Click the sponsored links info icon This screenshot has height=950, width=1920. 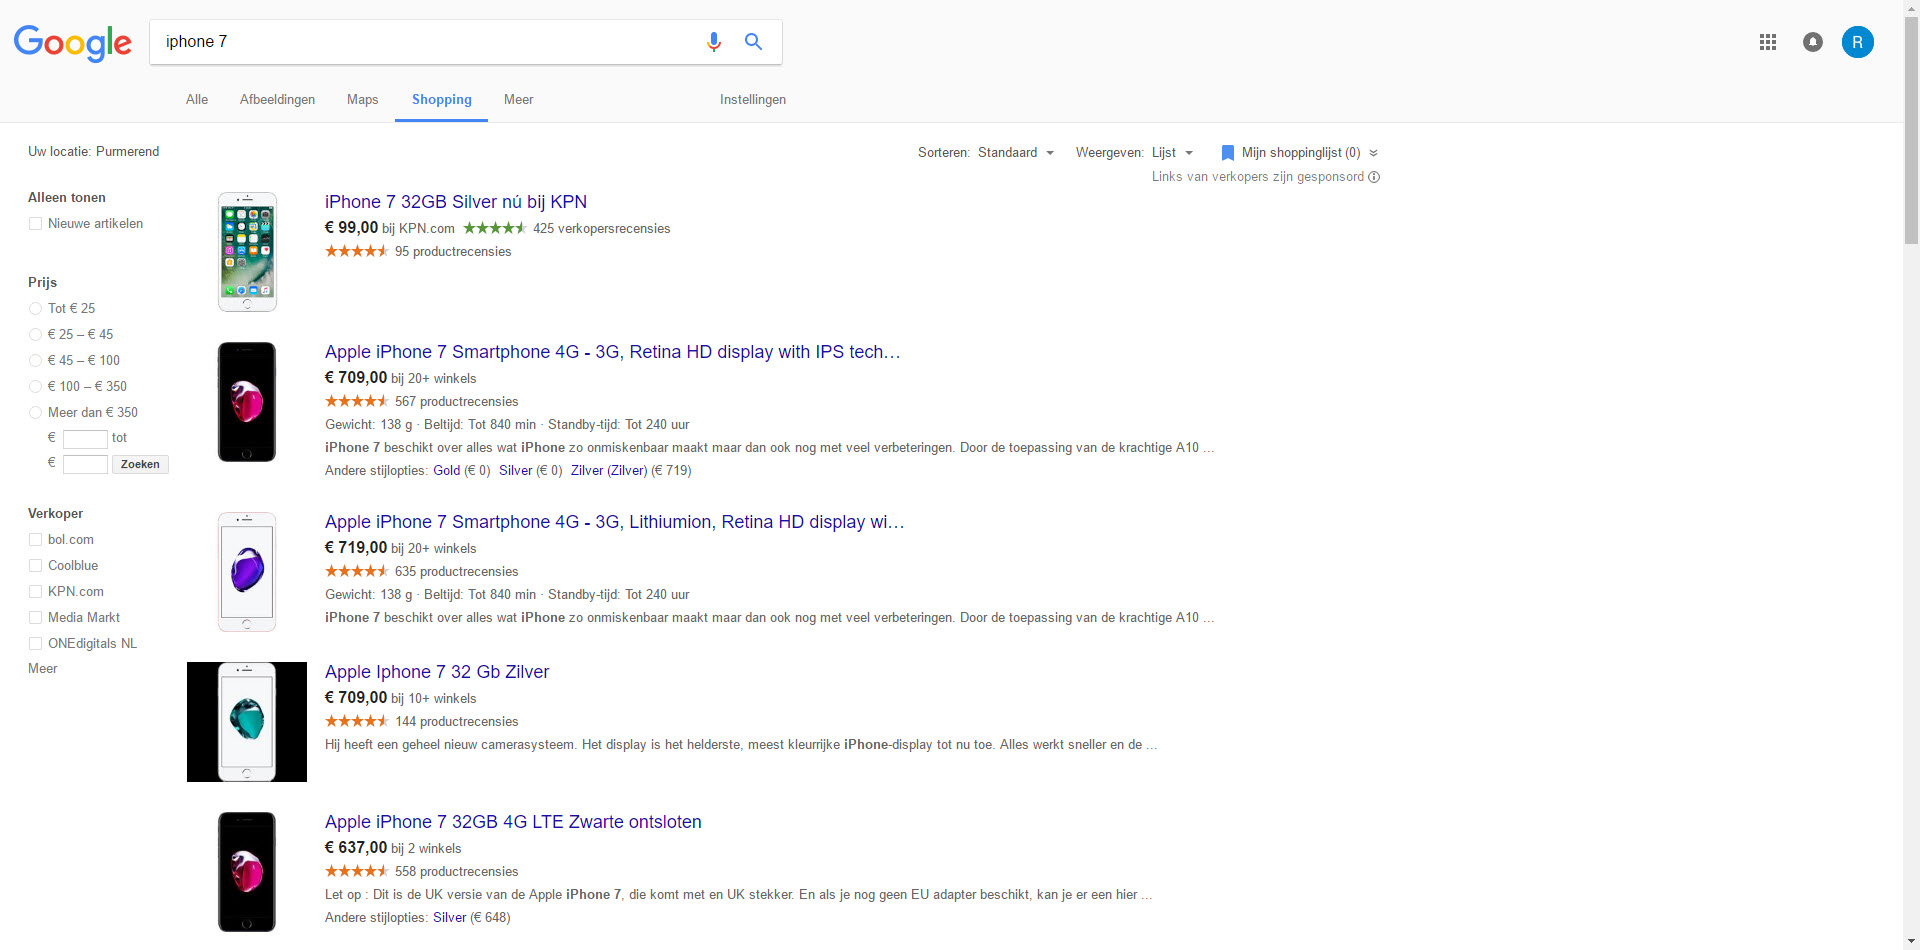pyautogui.click(x=1374, y=177)
